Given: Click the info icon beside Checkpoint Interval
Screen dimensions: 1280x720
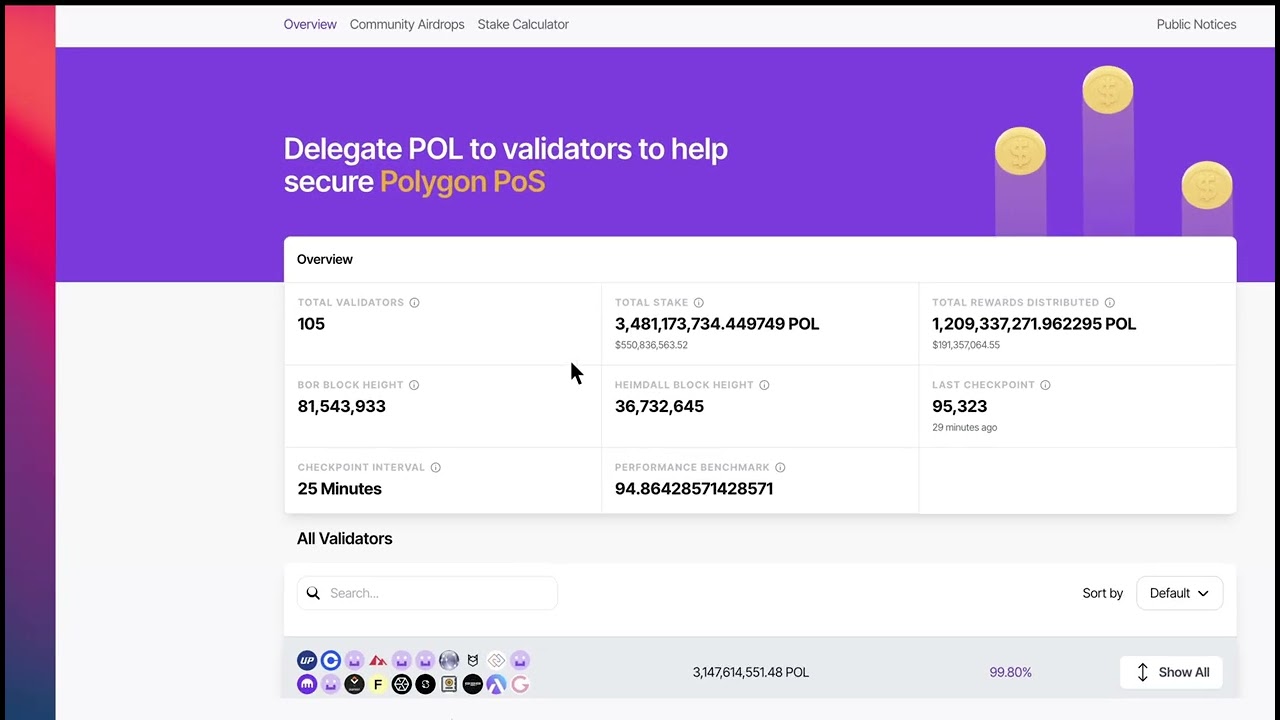Looking at the screenshot, I should (435, 467).
